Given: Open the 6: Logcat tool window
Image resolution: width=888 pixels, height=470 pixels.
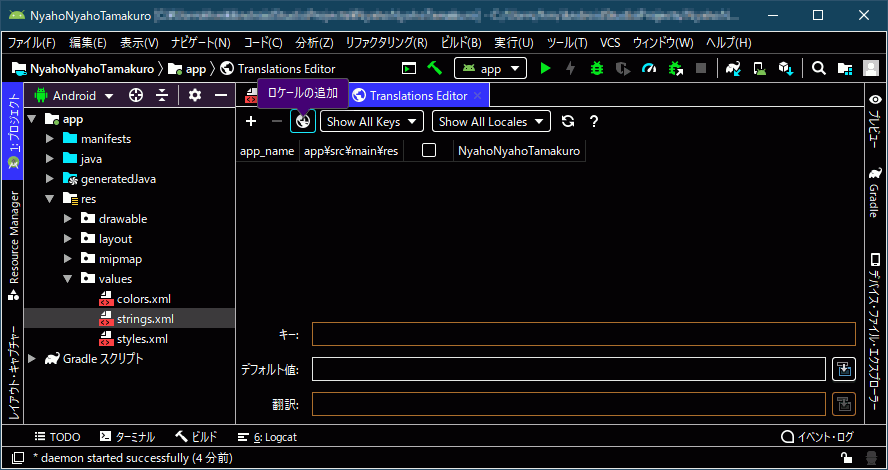Looking at the screenshot, I should click(x=267, y=437).
